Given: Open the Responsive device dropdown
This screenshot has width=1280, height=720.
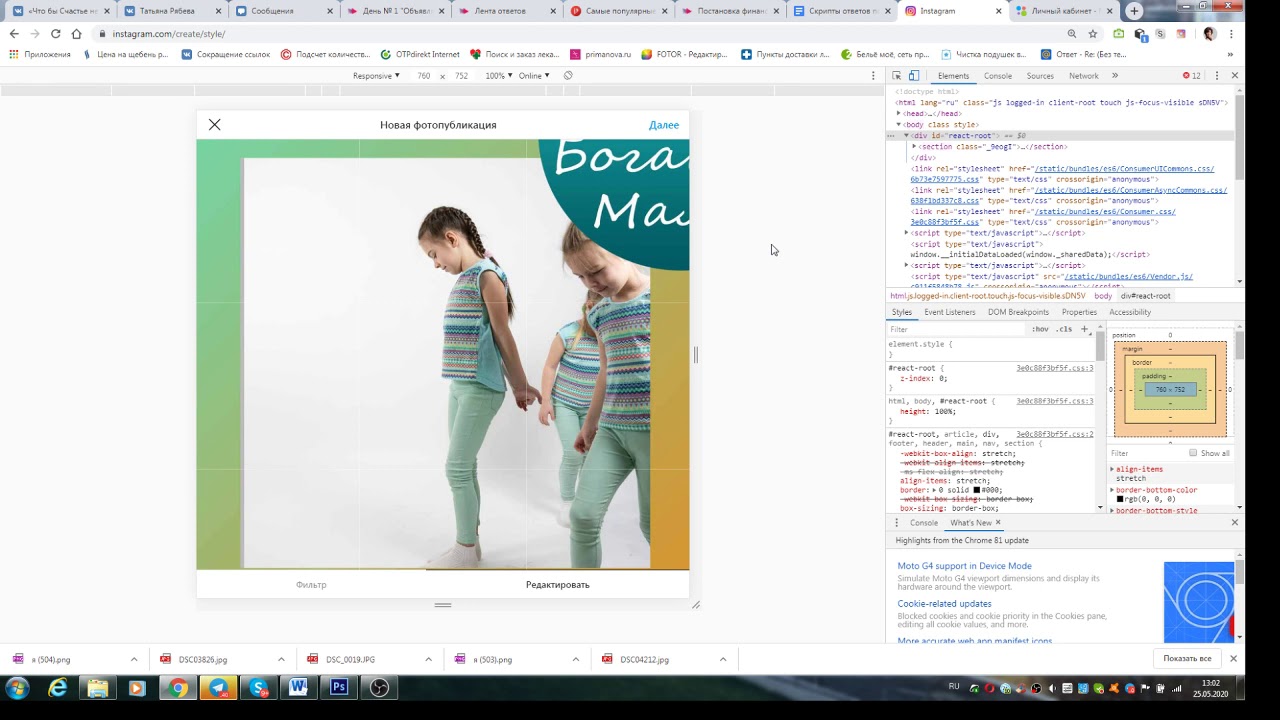Looking at the screenshot, I should click(x=376, y=76).
